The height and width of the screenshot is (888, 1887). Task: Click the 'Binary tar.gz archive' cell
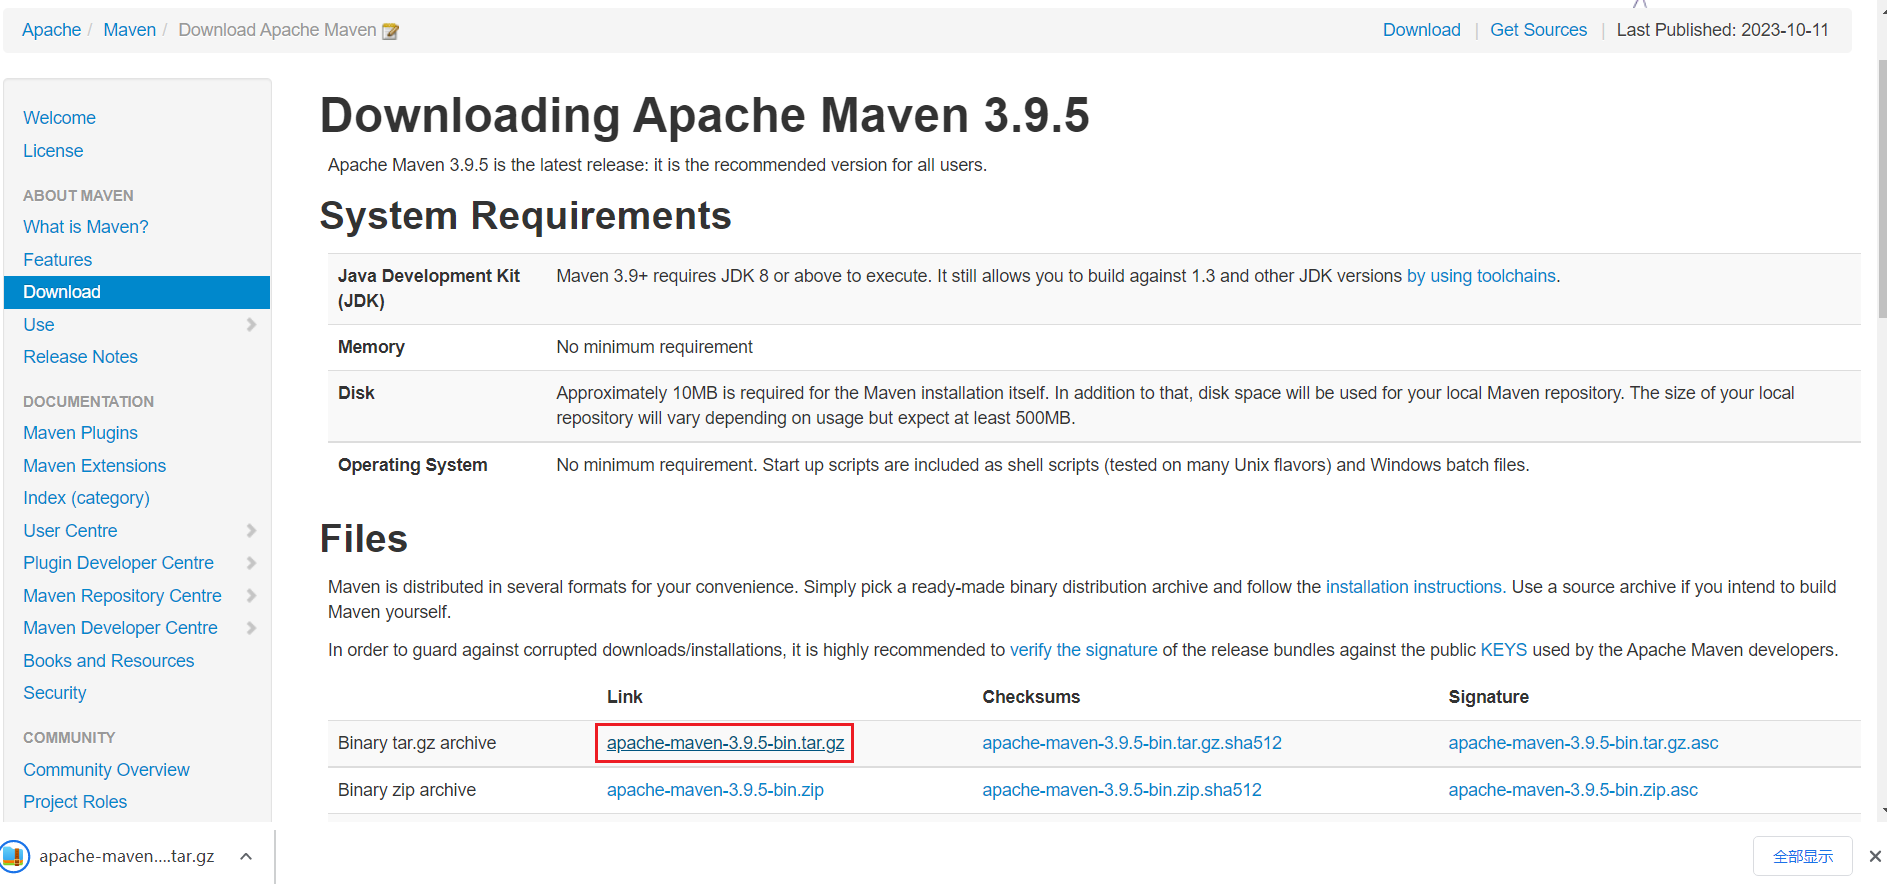[x=417, y=743]
